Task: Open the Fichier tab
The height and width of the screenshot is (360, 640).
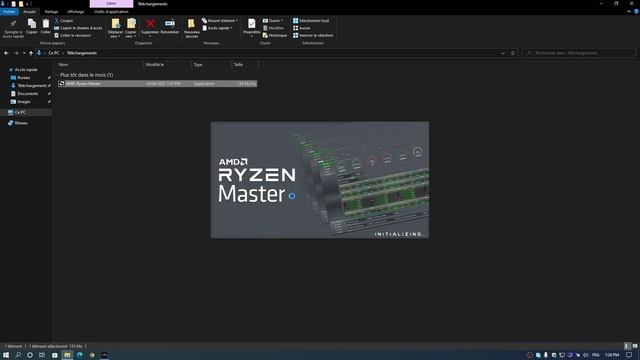Action: 9,12
